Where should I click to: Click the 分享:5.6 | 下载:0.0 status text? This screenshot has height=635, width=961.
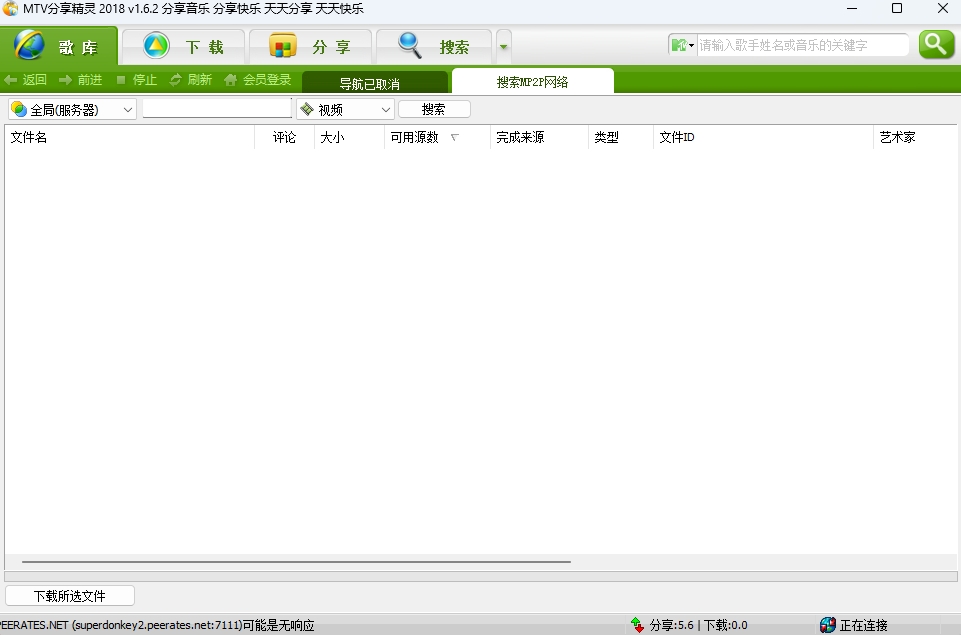pos(698,625)
